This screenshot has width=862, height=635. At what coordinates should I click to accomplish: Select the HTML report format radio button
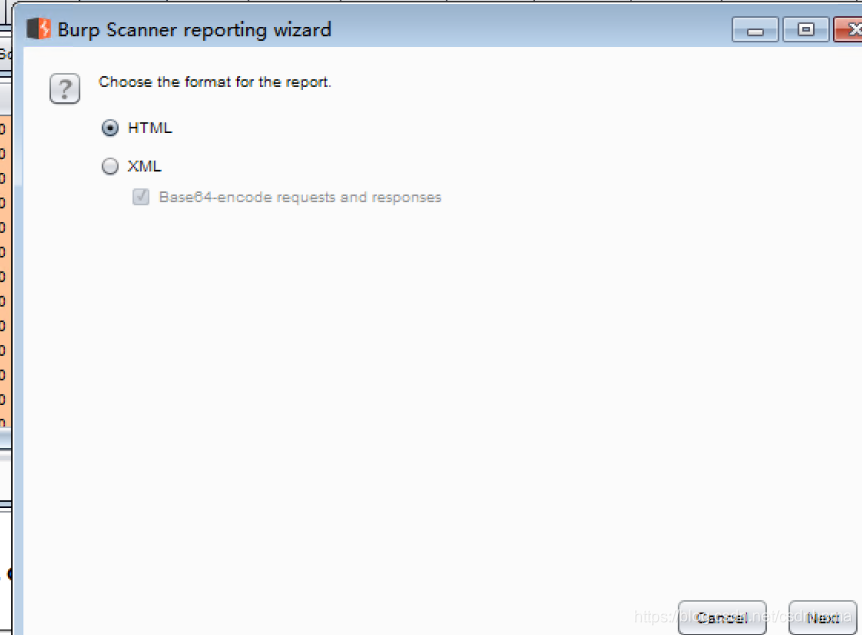[110, 128]
